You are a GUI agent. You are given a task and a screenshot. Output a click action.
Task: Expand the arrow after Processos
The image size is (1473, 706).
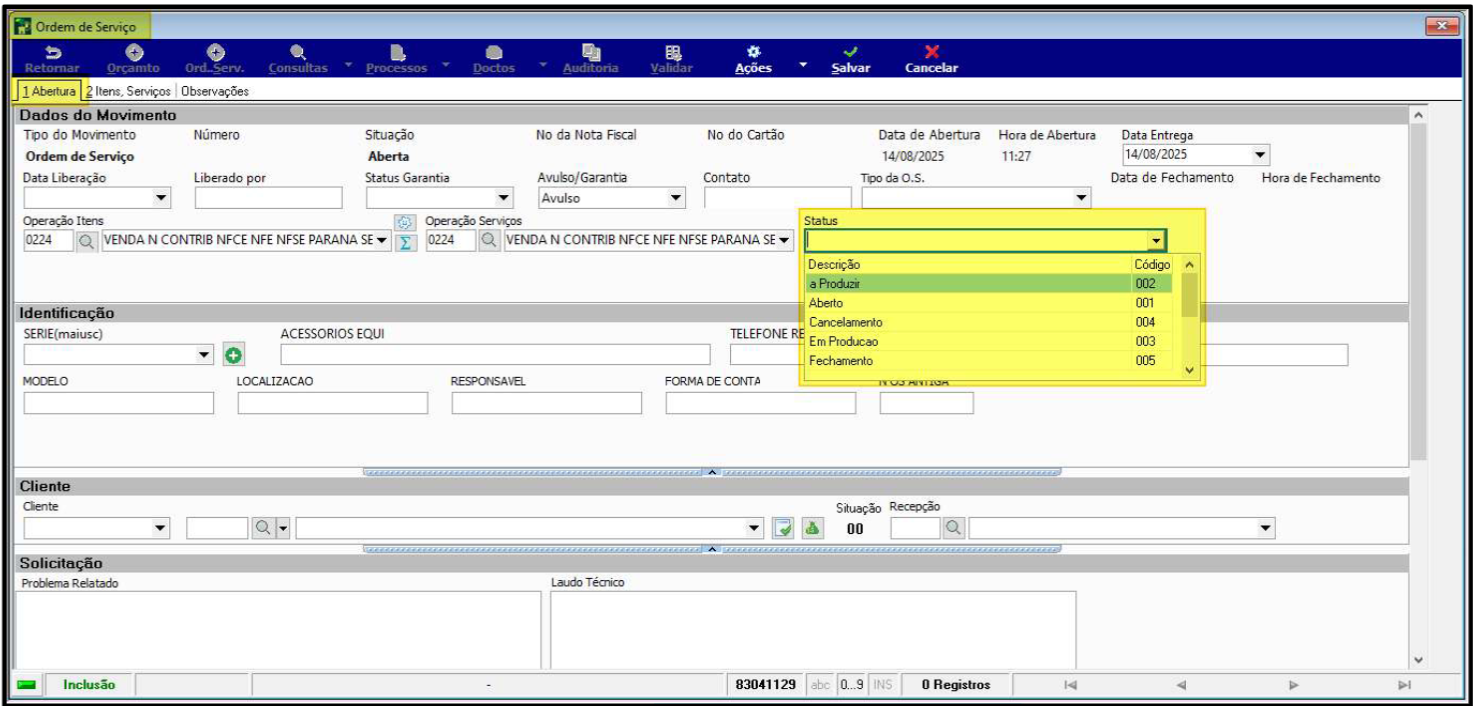(x=445, y=66)
